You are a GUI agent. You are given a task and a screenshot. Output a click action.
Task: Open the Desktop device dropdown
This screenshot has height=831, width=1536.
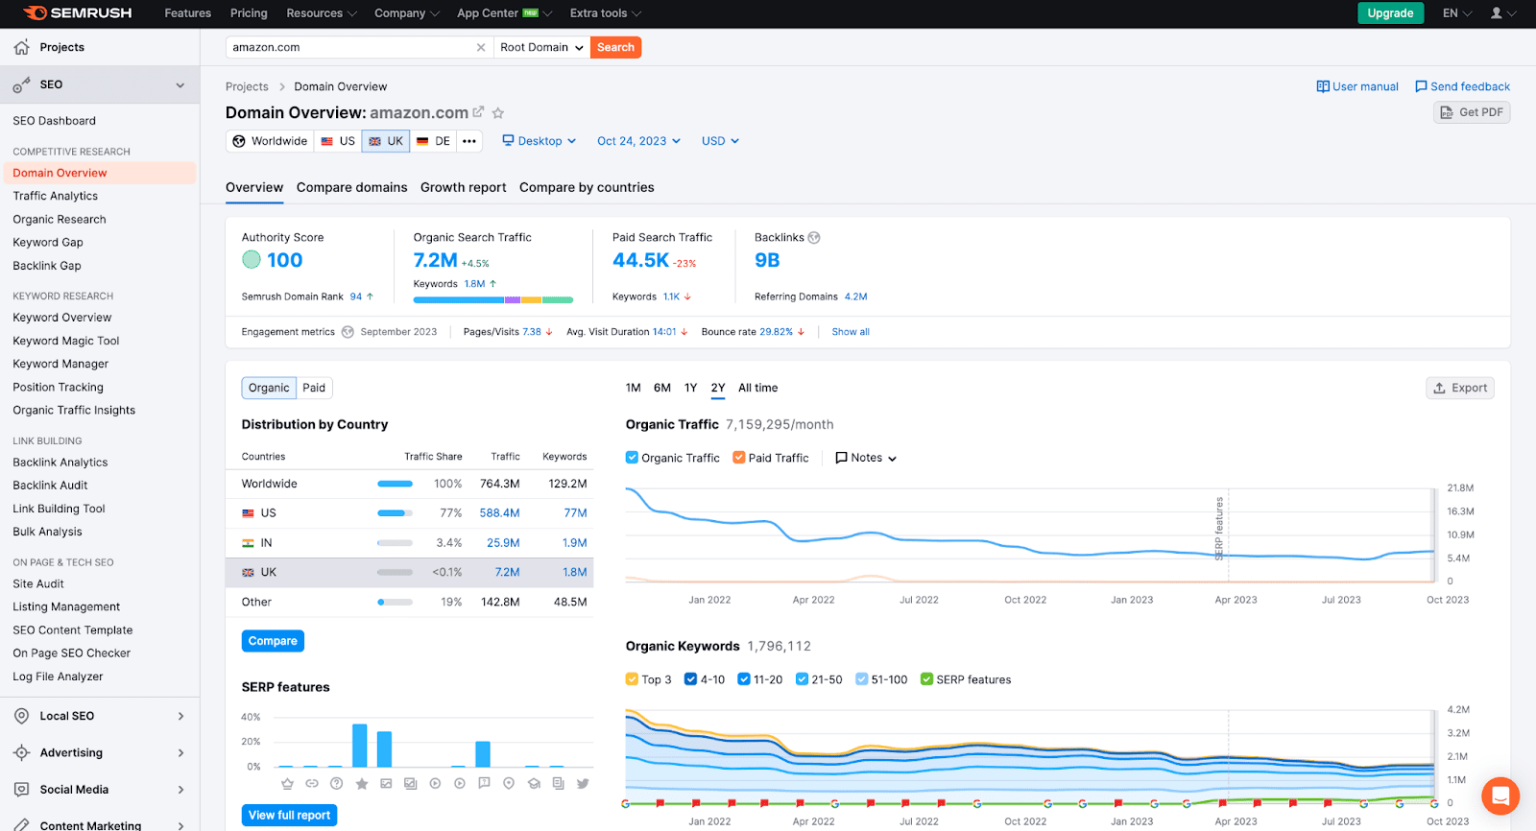click(538, 140)
